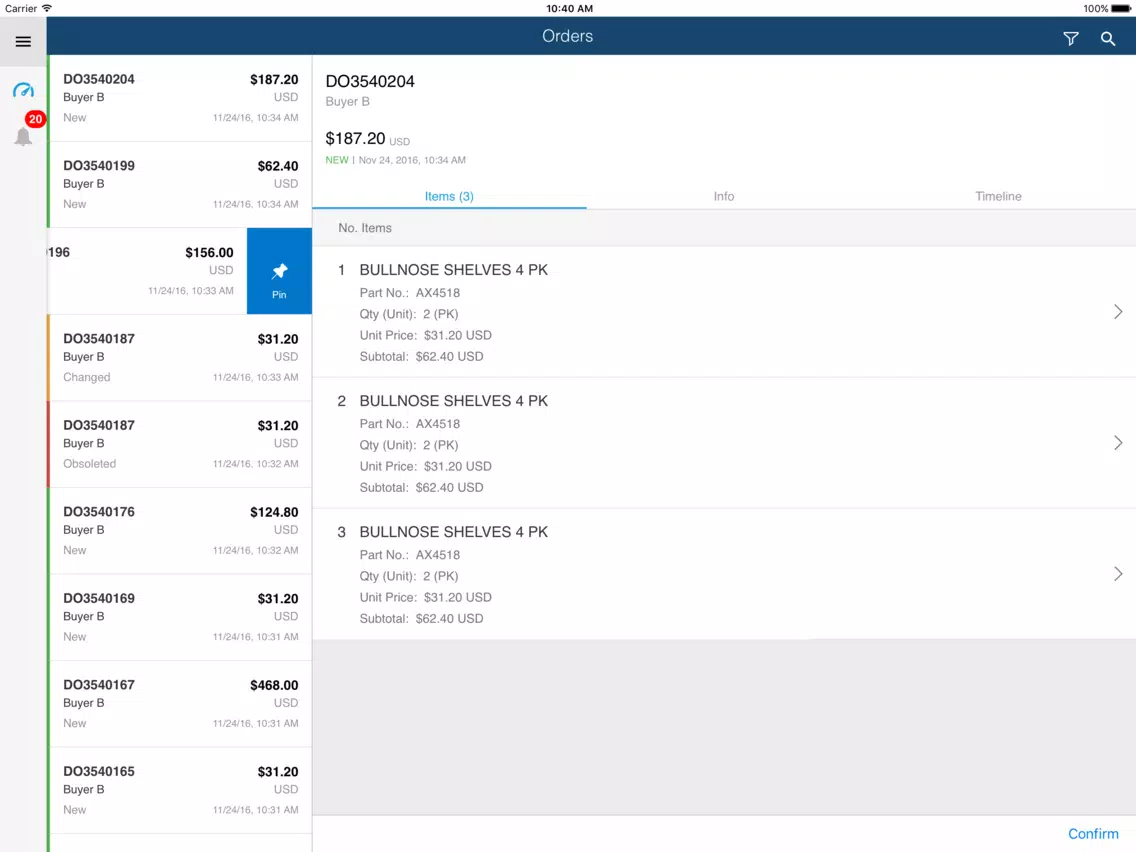1136x852 pixels.
Task: Select order DO3540176 for $124.80
Action: [180, 530]
